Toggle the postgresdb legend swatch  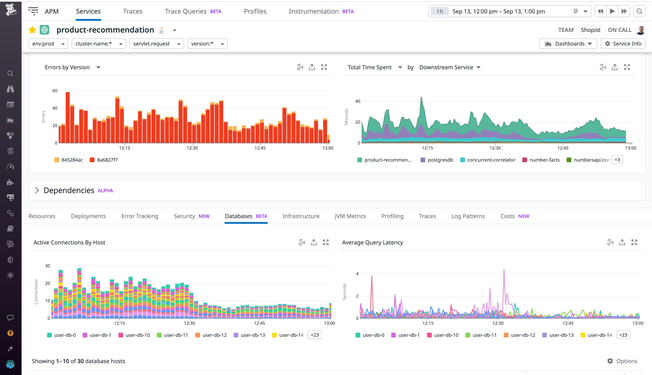pyautogui.click(x=423, y=160)
